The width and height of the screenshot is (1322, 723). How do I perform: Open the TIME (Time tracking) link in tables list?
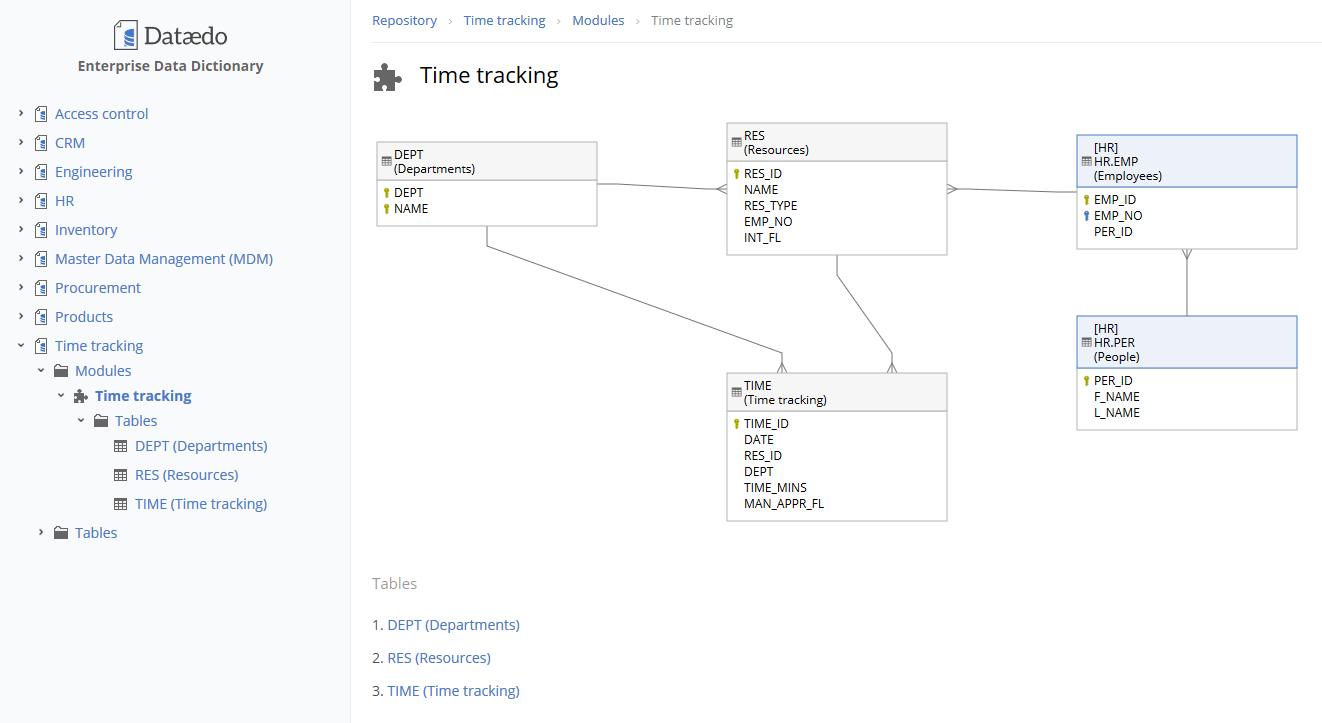453,691
